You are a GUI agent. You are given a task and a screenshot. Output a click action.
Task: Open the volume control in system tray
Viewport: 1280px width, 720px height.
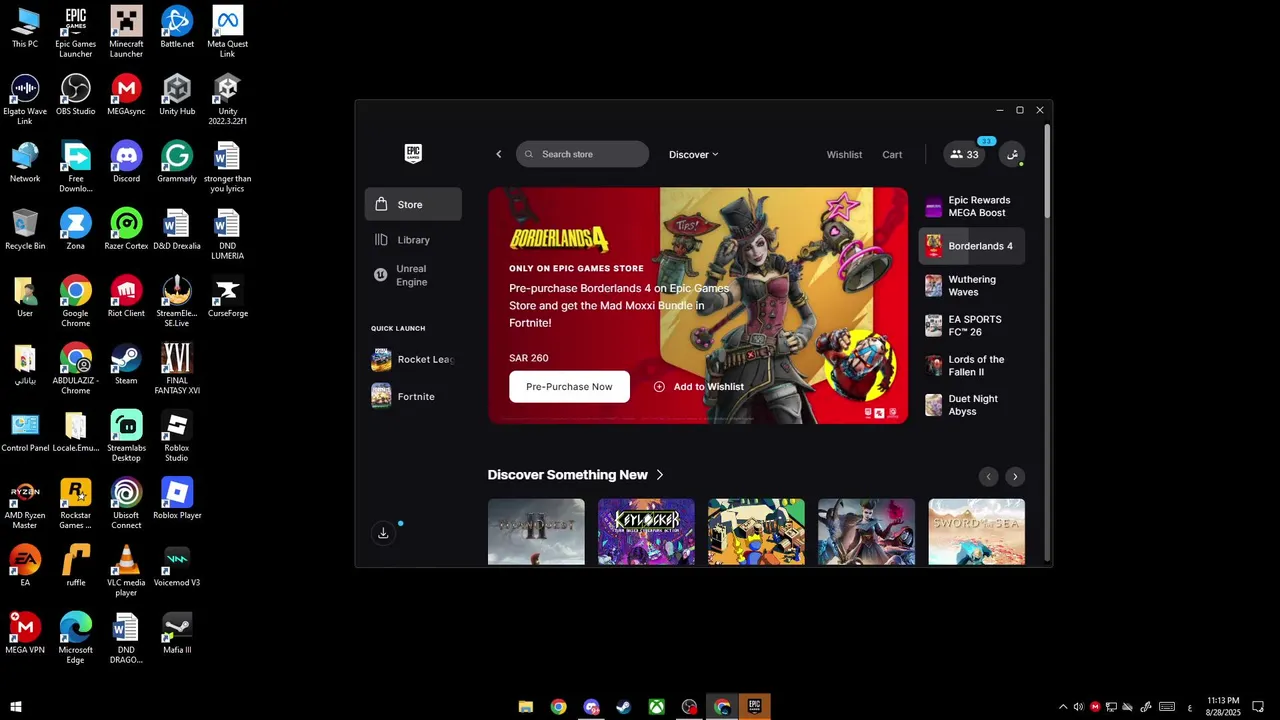tap(1079, 707)
